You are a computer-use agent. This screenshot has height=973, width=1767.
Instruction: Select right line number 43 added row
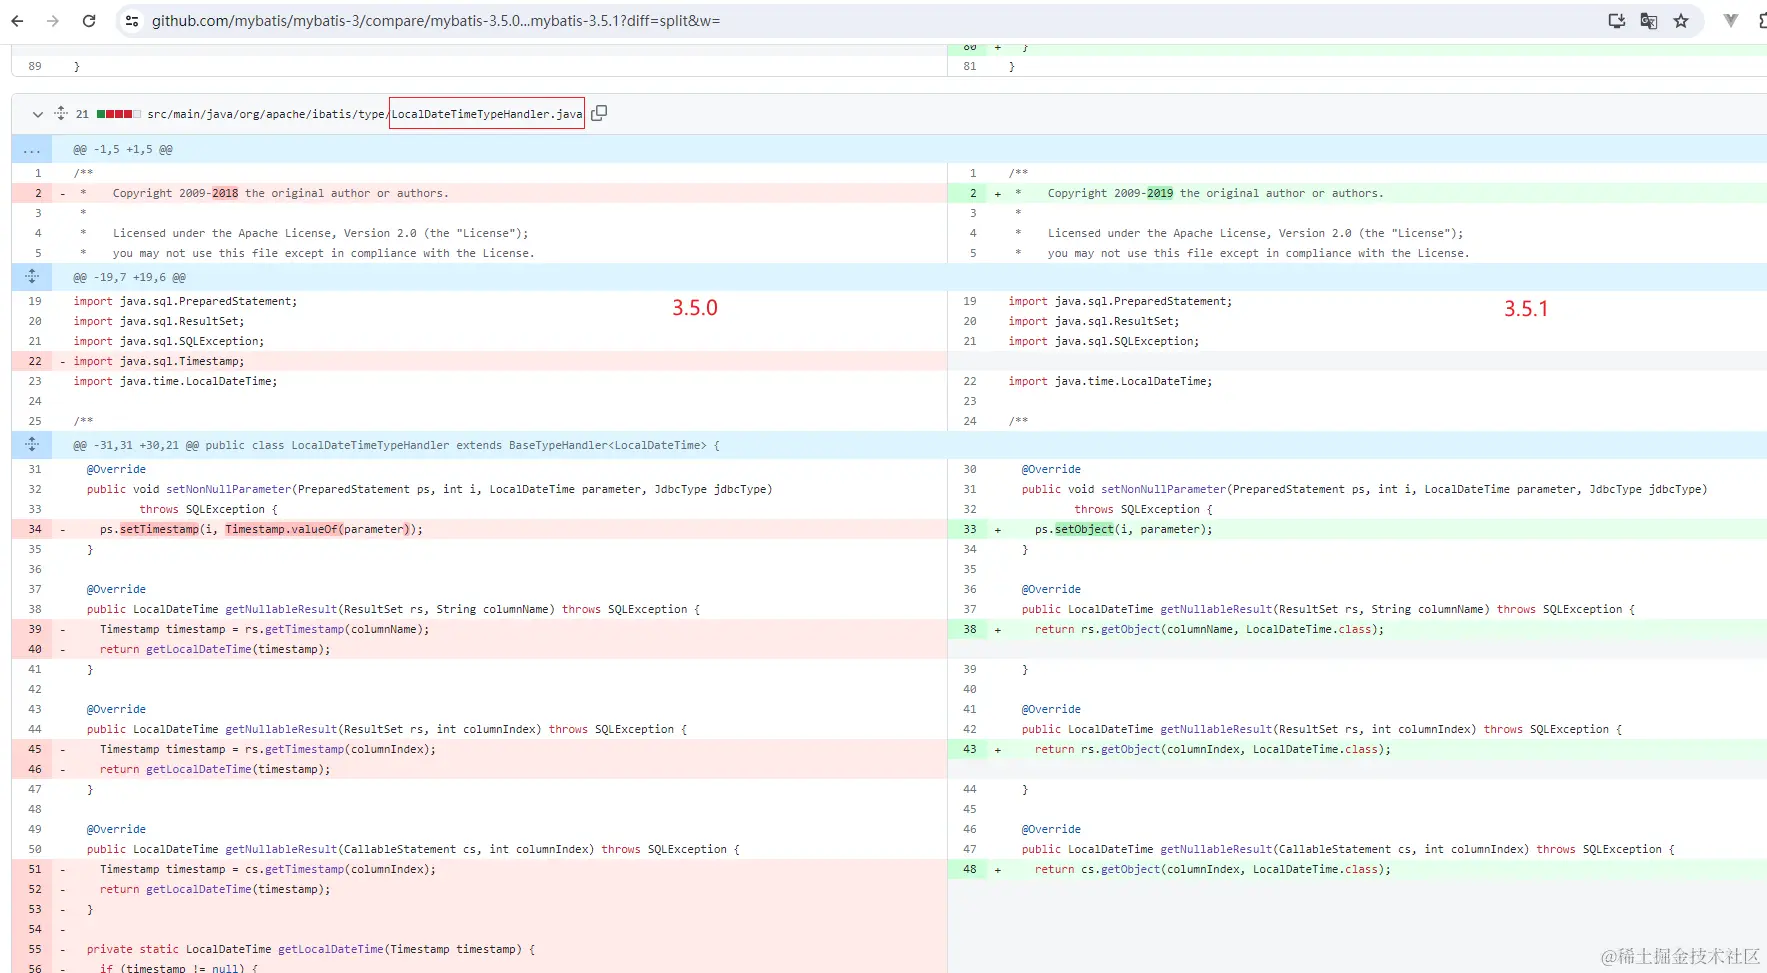click(970, 749)
